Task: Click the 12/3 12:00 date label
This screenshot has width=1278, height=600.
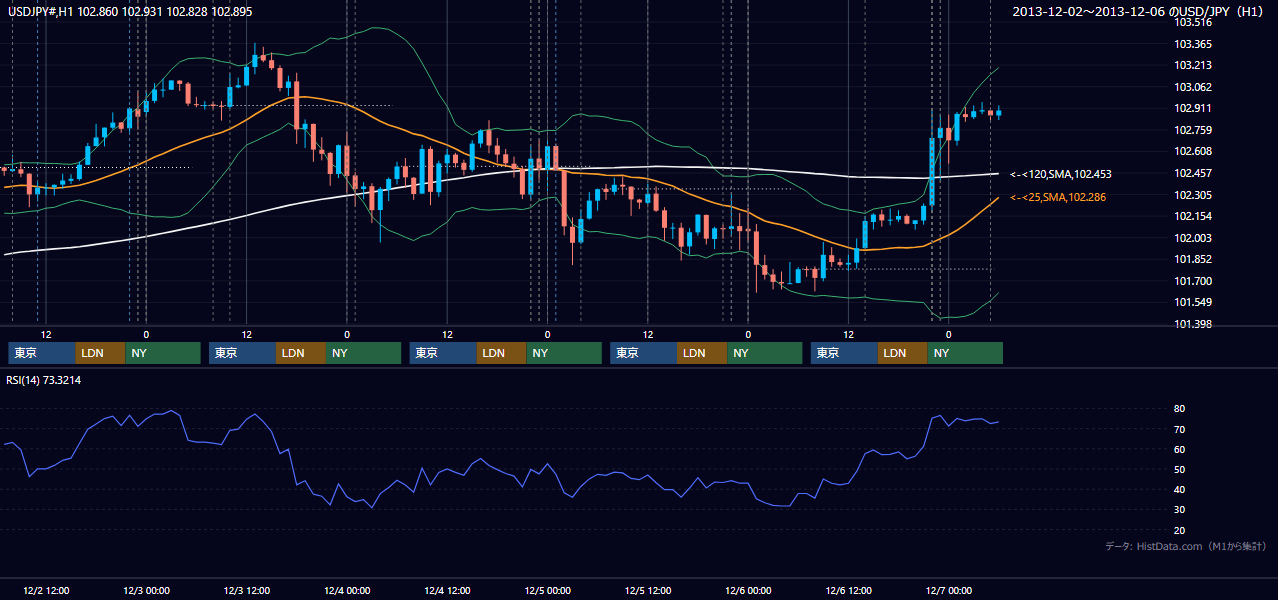Action: (246, 591)
